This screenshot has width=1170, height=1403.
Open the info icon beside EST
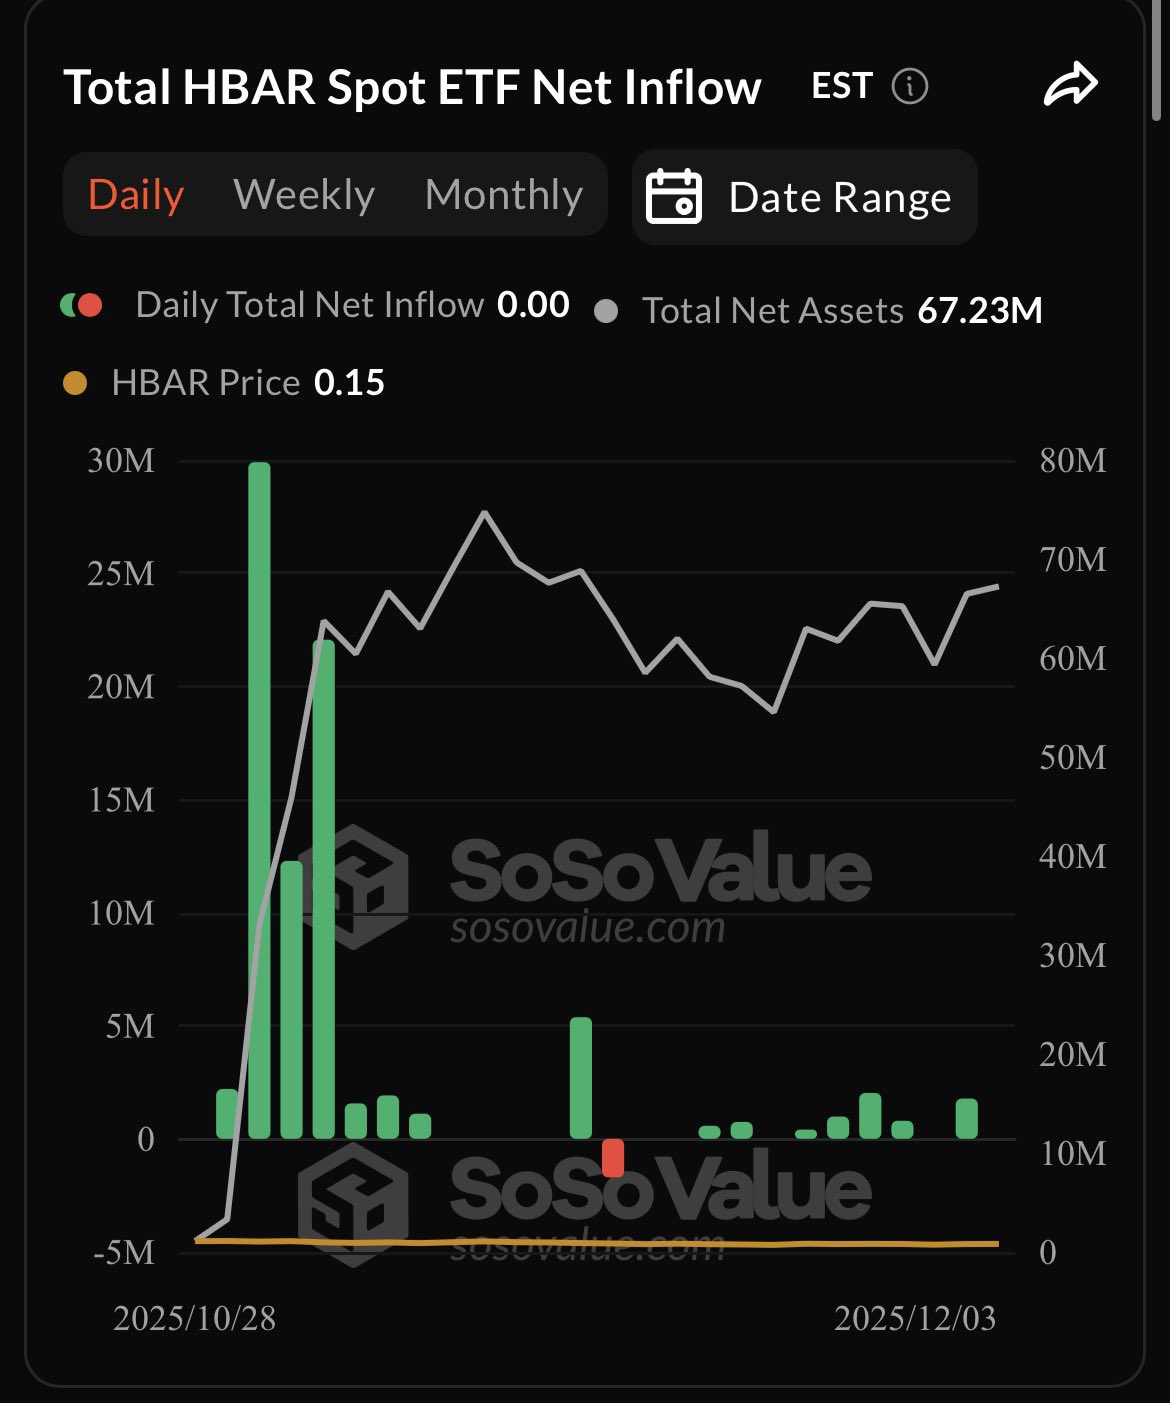(x=909, y=86)
